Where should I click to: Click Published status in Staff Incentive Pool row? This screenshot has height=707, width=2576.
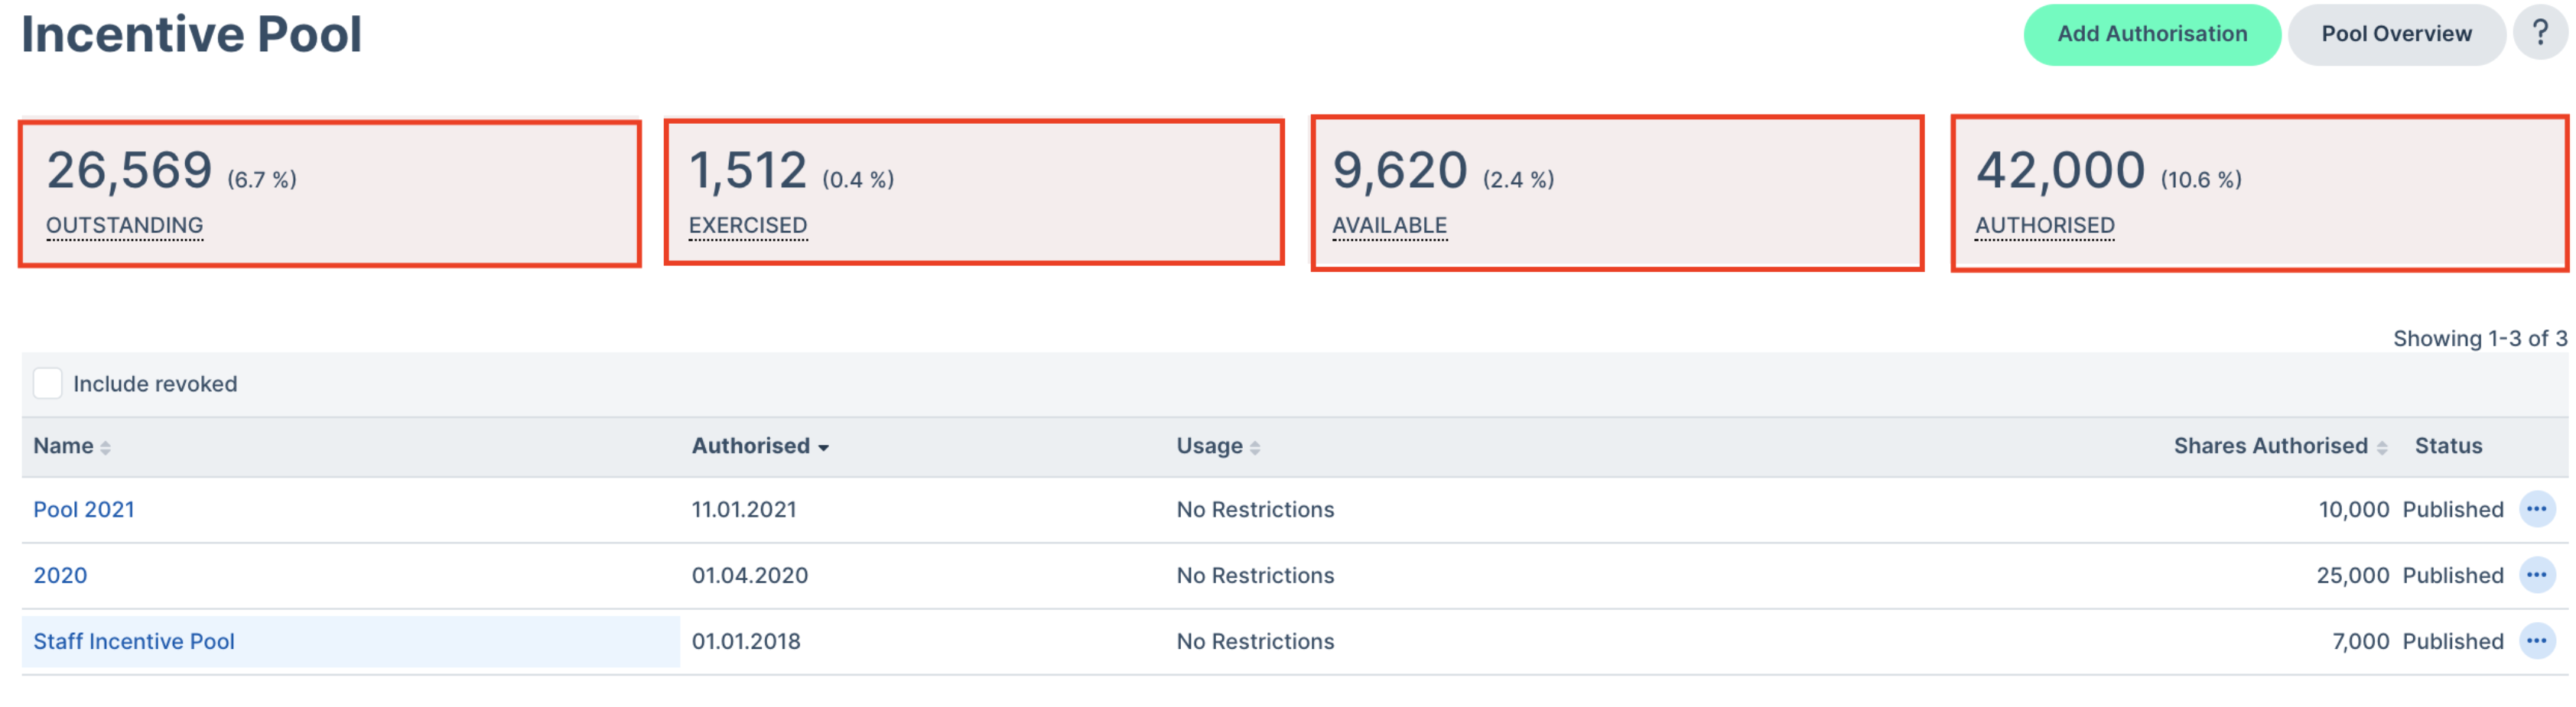click(2453, 642)
